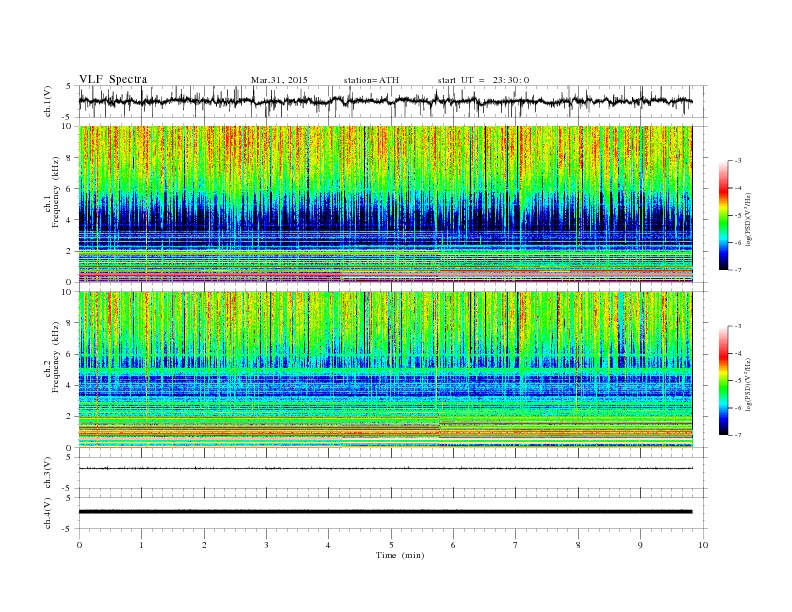Click the thick ch.4 voltage trace
The image size is (792, 612).
pyautogui.click(x=385, y=512)
